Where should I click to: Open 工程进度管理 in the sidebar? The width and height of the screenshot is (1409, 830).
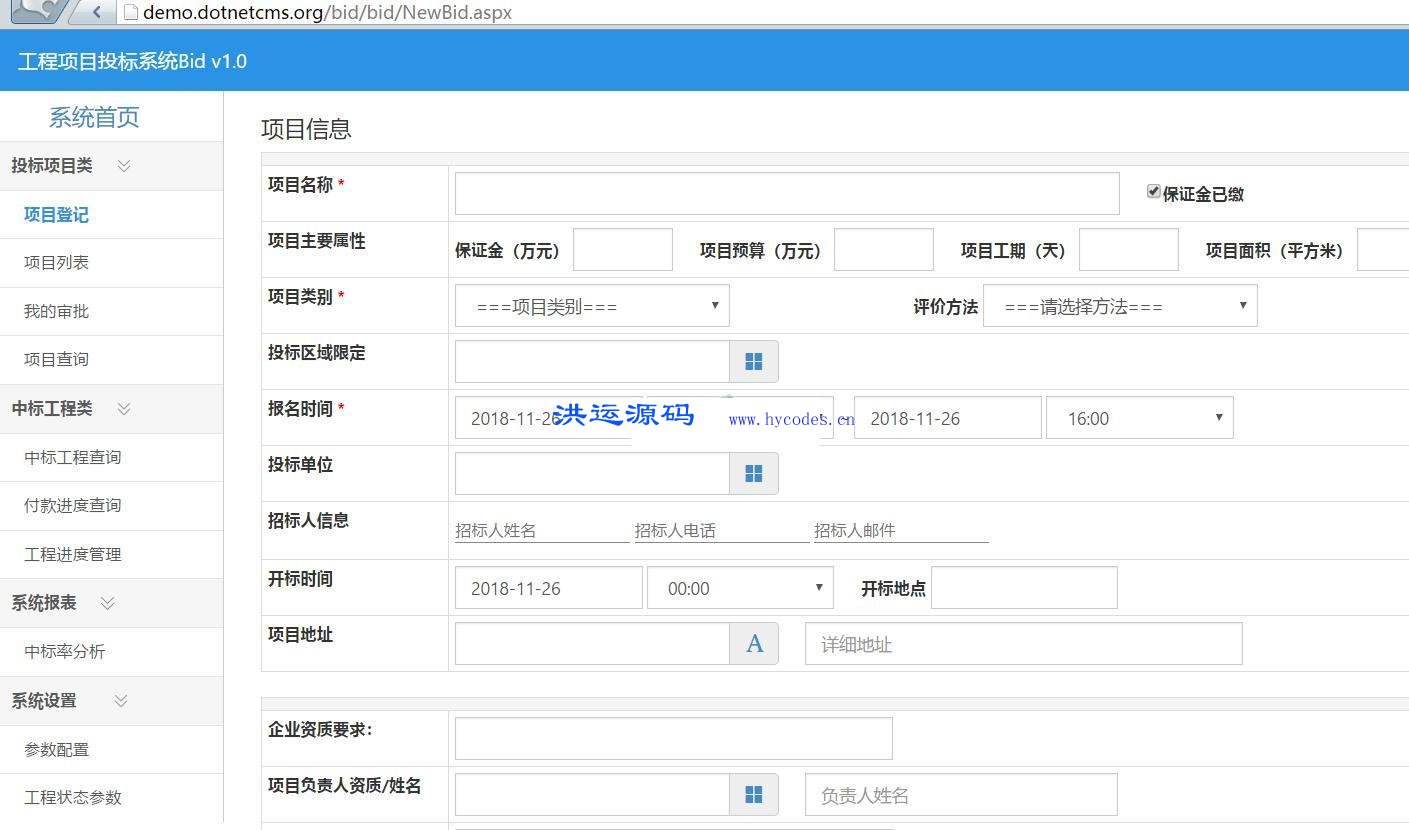click(x=72, y=555)
